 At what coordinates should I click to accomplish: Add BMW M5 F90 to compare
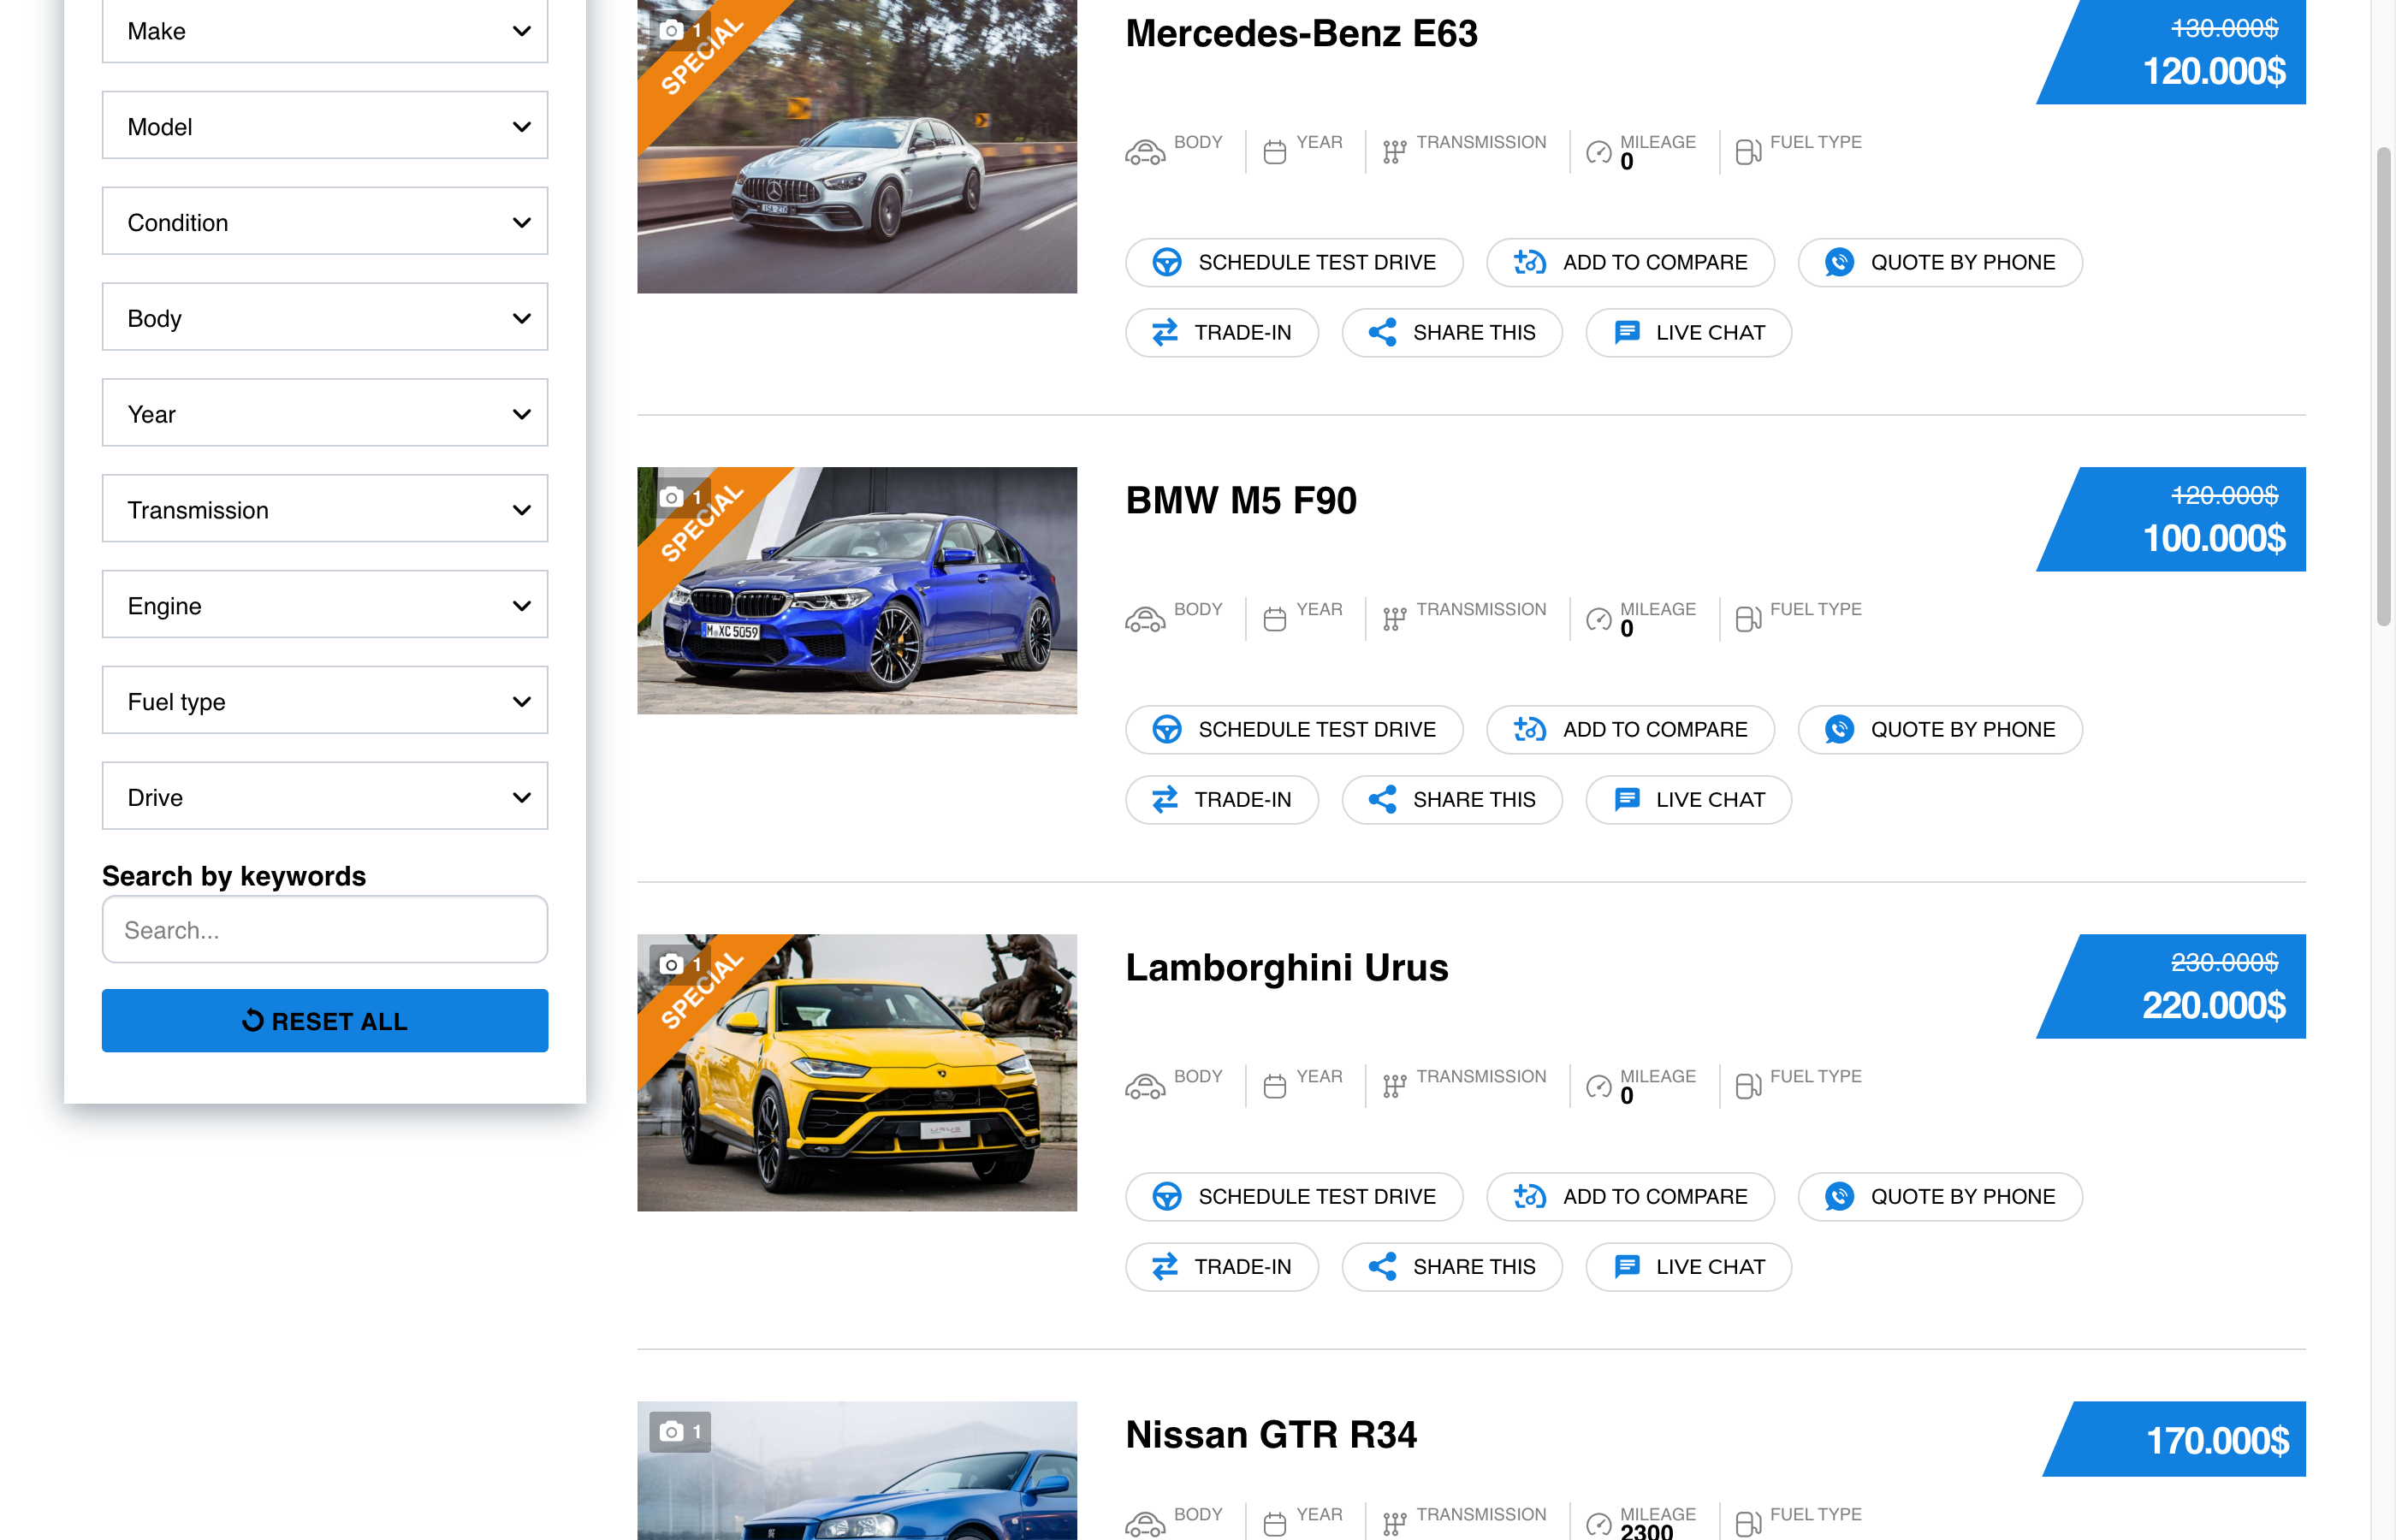pos(1630,729)
